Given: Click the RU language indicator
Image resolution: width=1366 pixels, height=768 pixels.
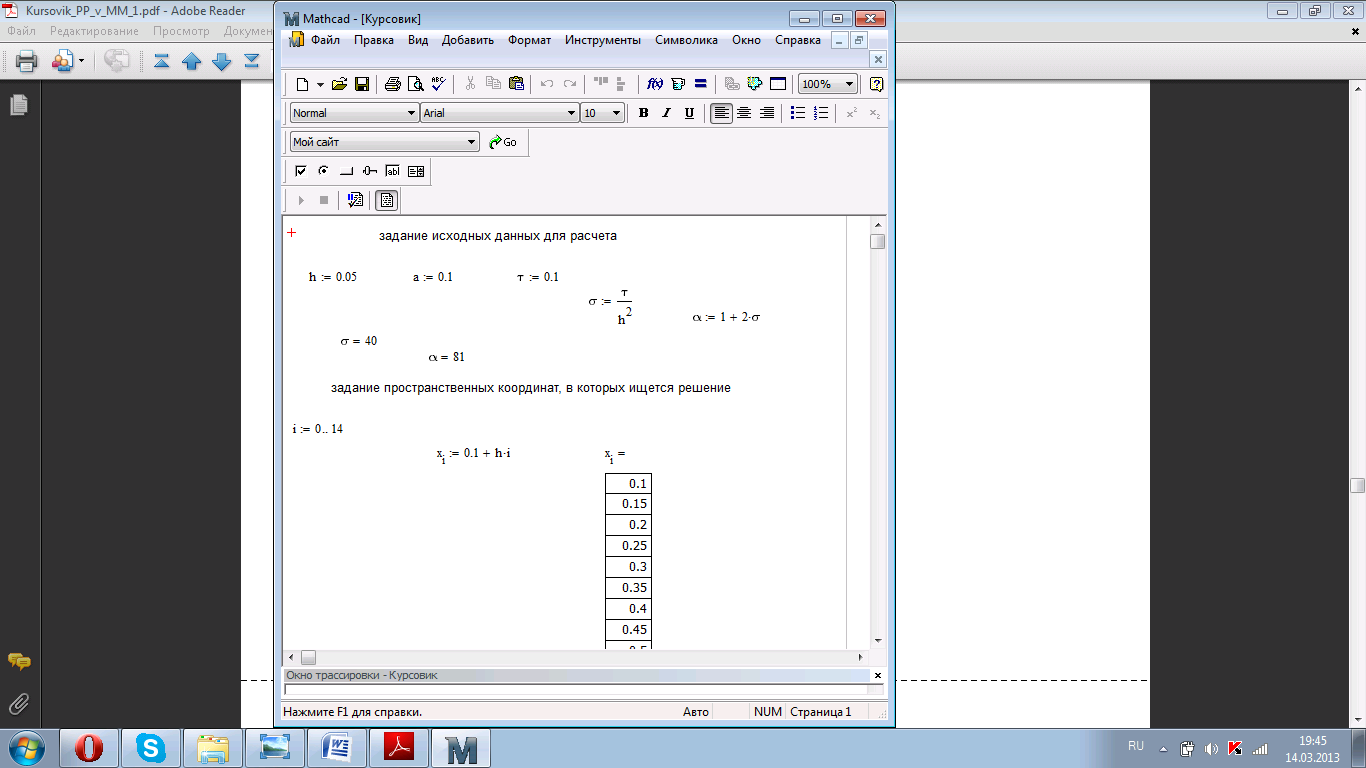Looking at the screenshot, I should tap(1136, 746).
